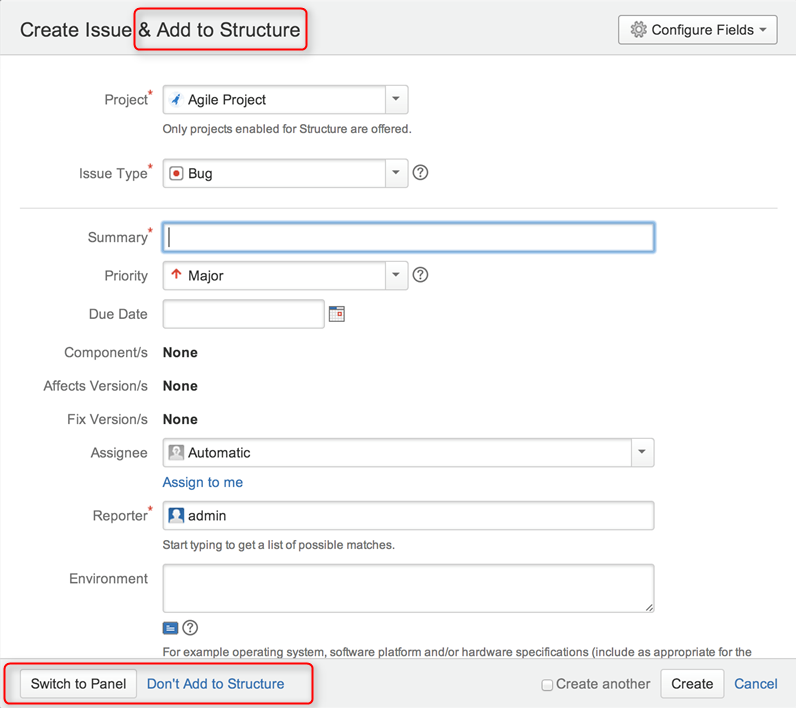Click the Assign to me link
Image resolution: width=796 pixels, height=708 pixels.
[203, 482]
